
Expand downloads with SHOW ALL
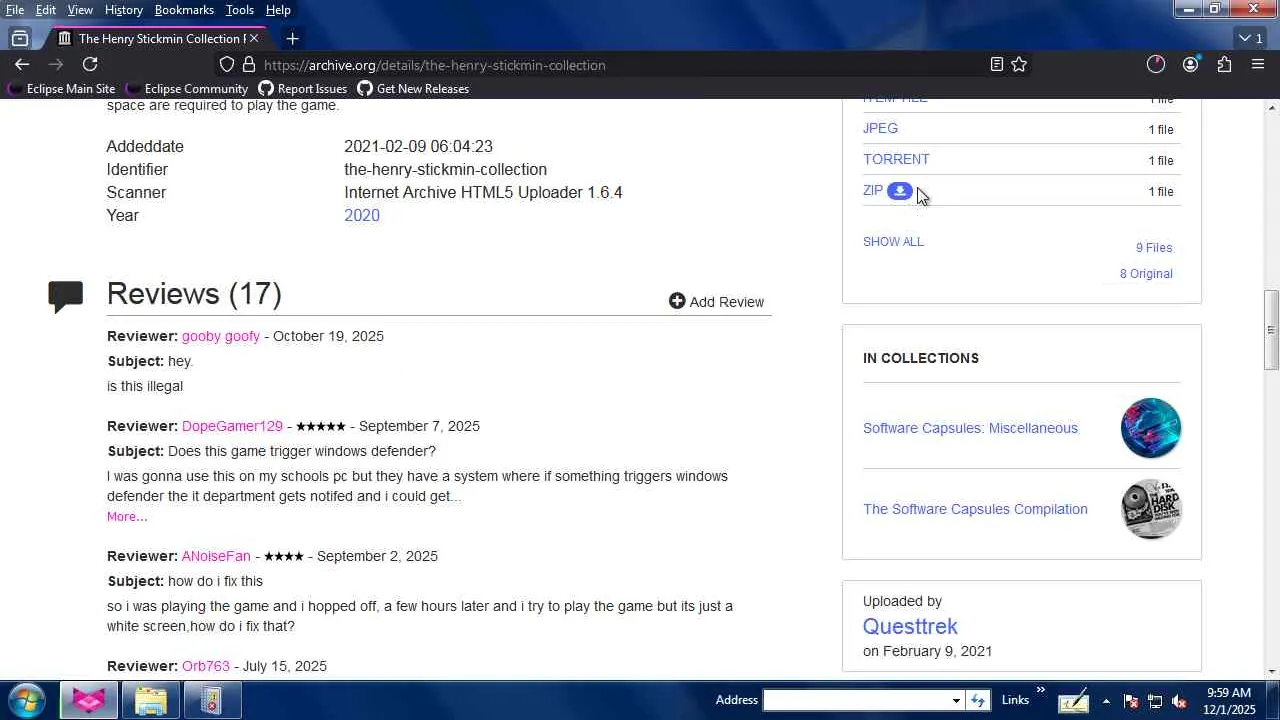coord(893,241)
